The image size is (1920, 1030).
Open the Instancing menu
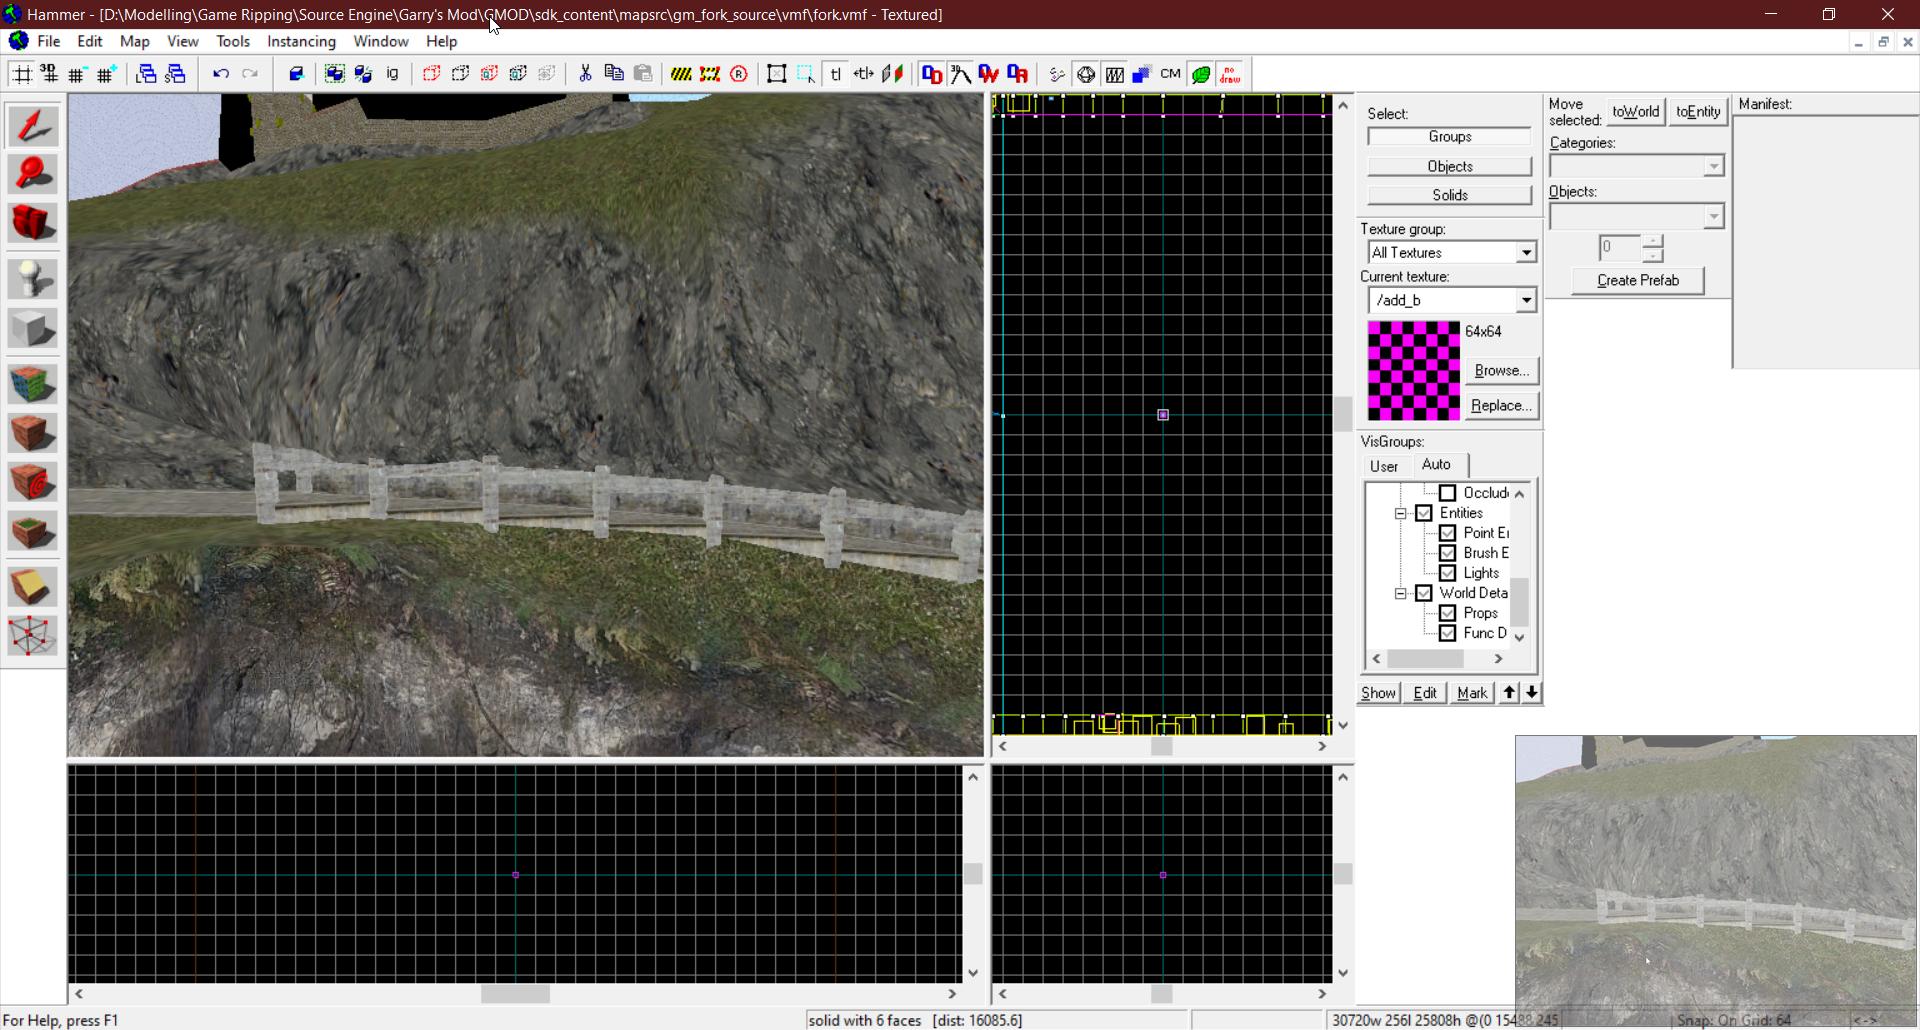pyautogui.click(x=301, y=41)
